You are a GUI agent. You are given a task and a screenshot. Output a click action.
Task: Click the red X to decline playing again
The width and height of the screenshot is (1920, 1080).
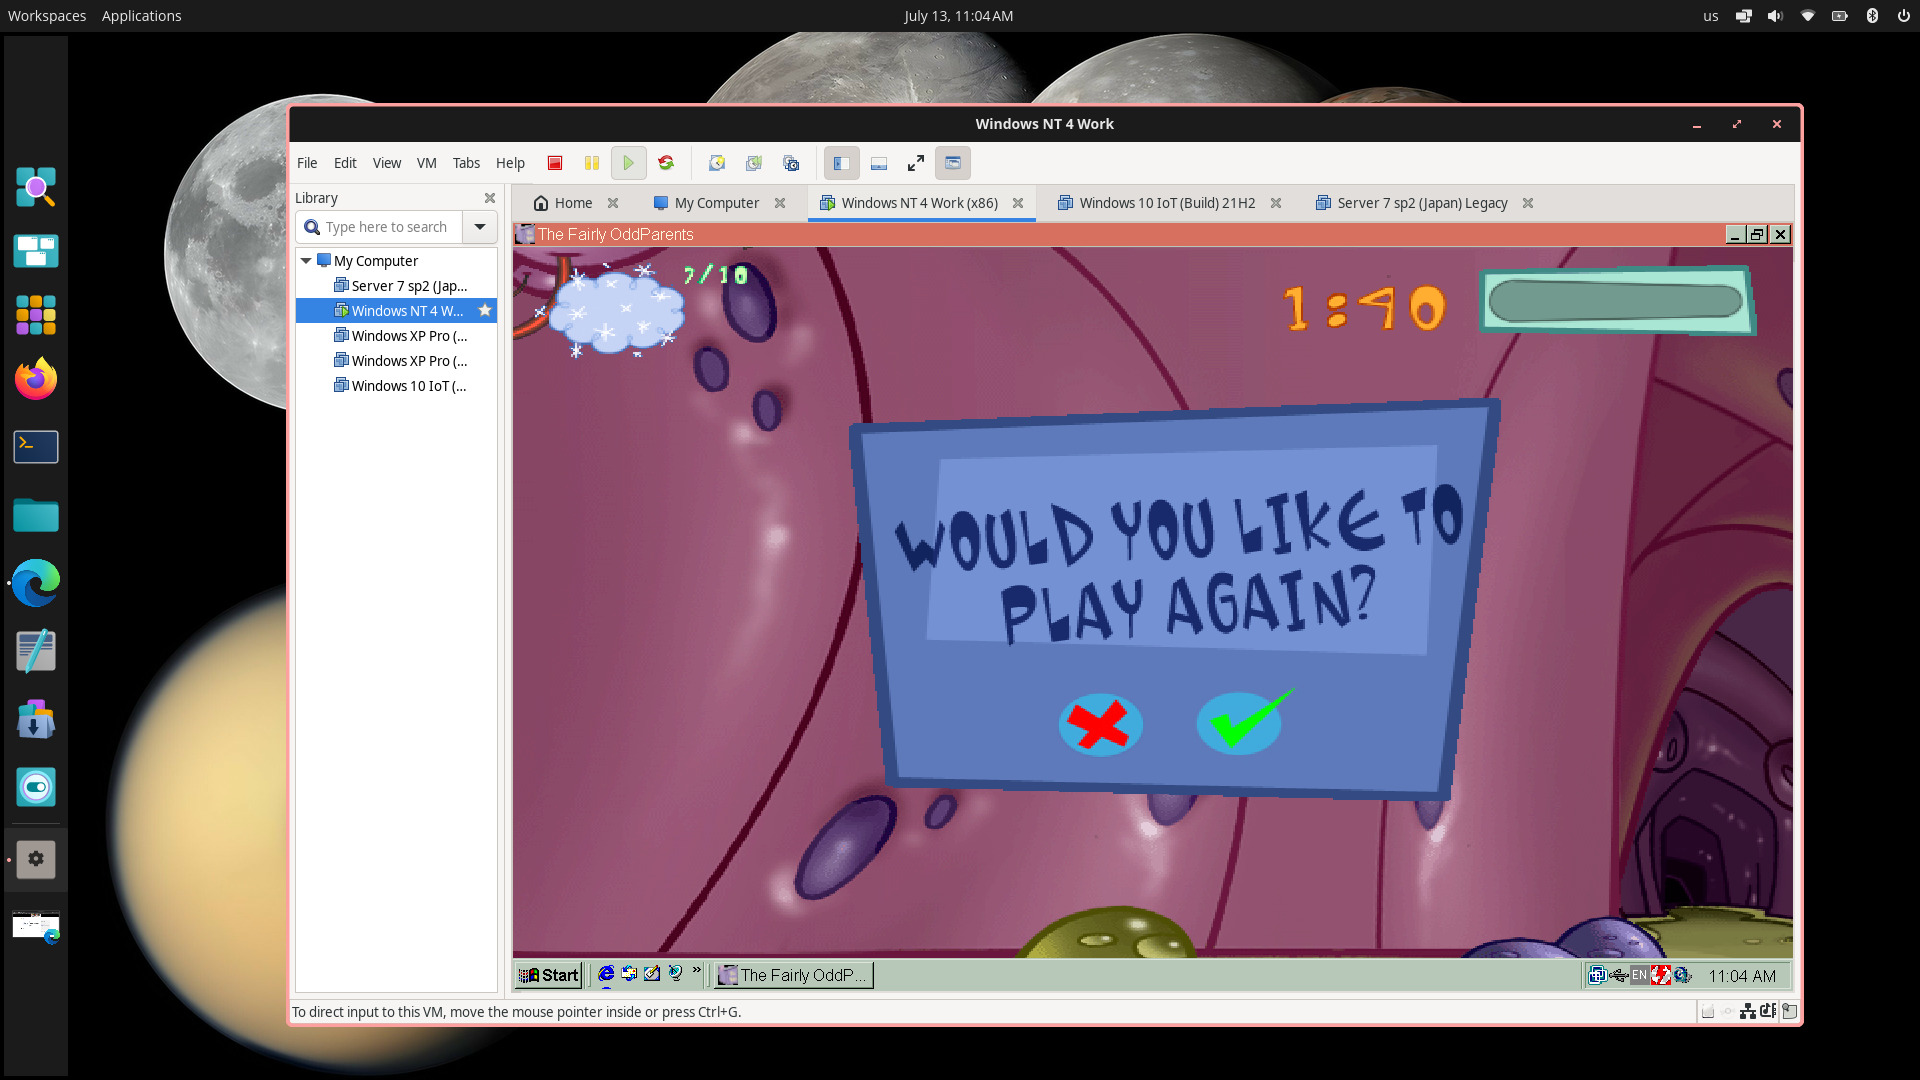[x=1100, y=724]
